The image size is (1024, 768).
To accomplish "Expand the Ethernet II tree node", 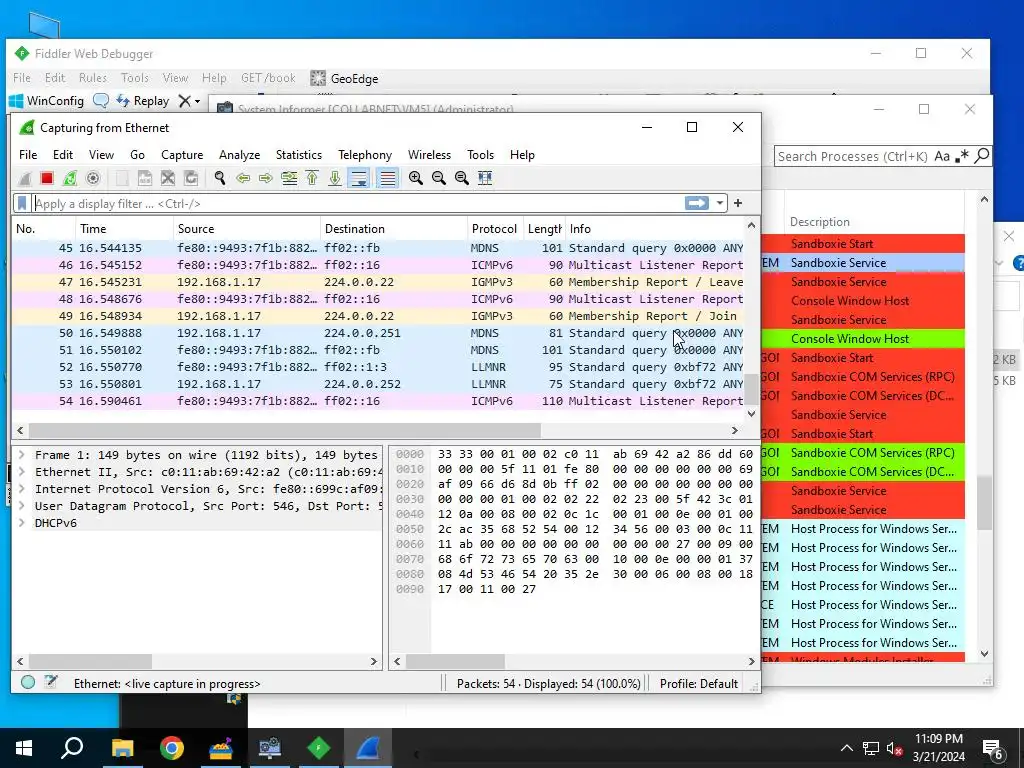I will tap(22, 472).
